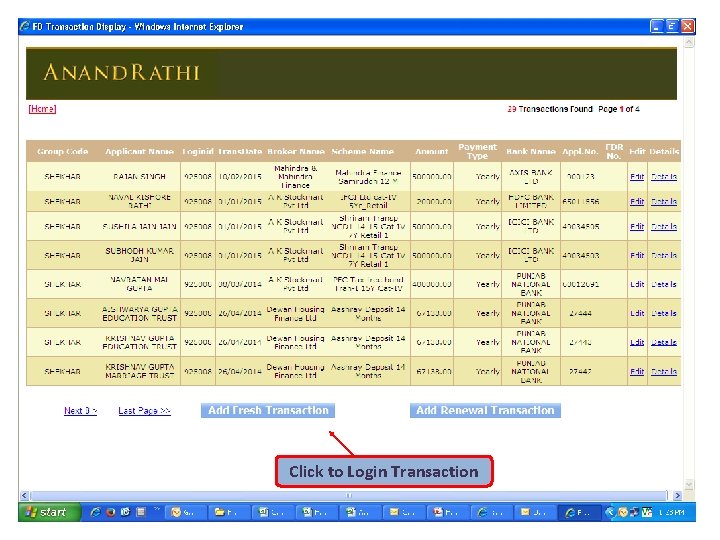Click the Loginid column header
The height and width of the screenshot is (540, 720).
(x=198, y=151)
